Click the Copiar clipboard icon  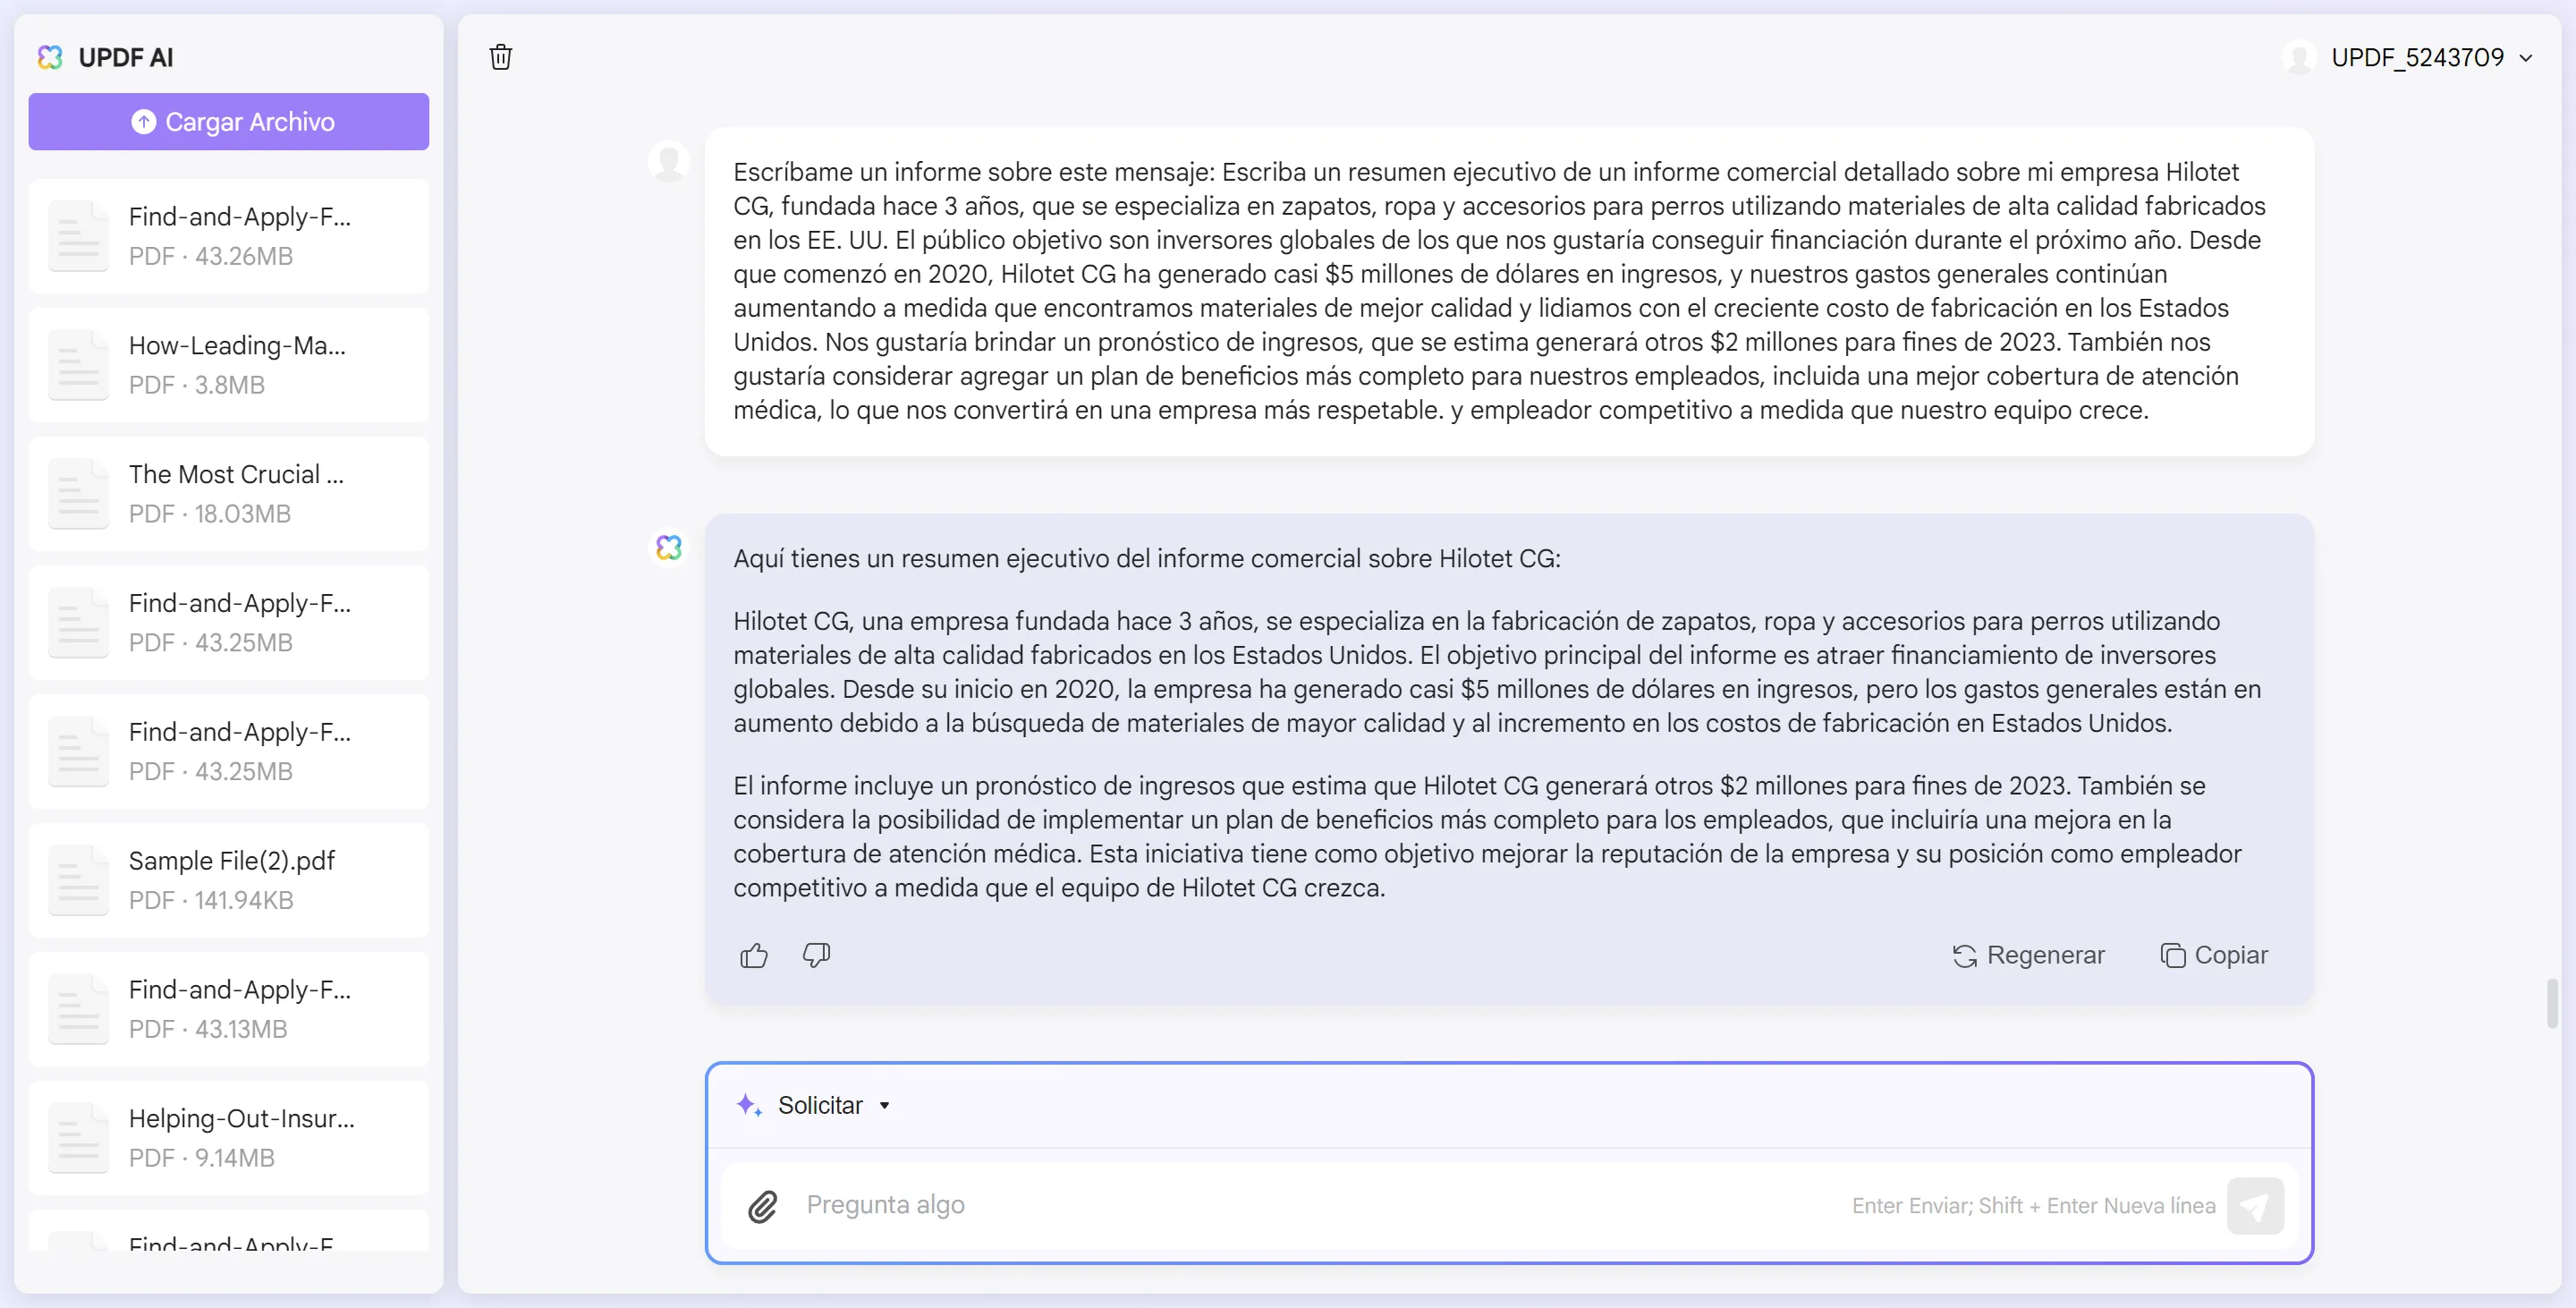pyautogui.click(x=2172, y=956)
